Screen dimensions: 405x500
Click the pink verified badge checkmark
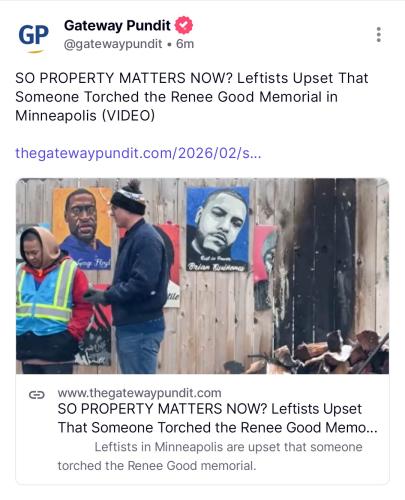(184, 25)
